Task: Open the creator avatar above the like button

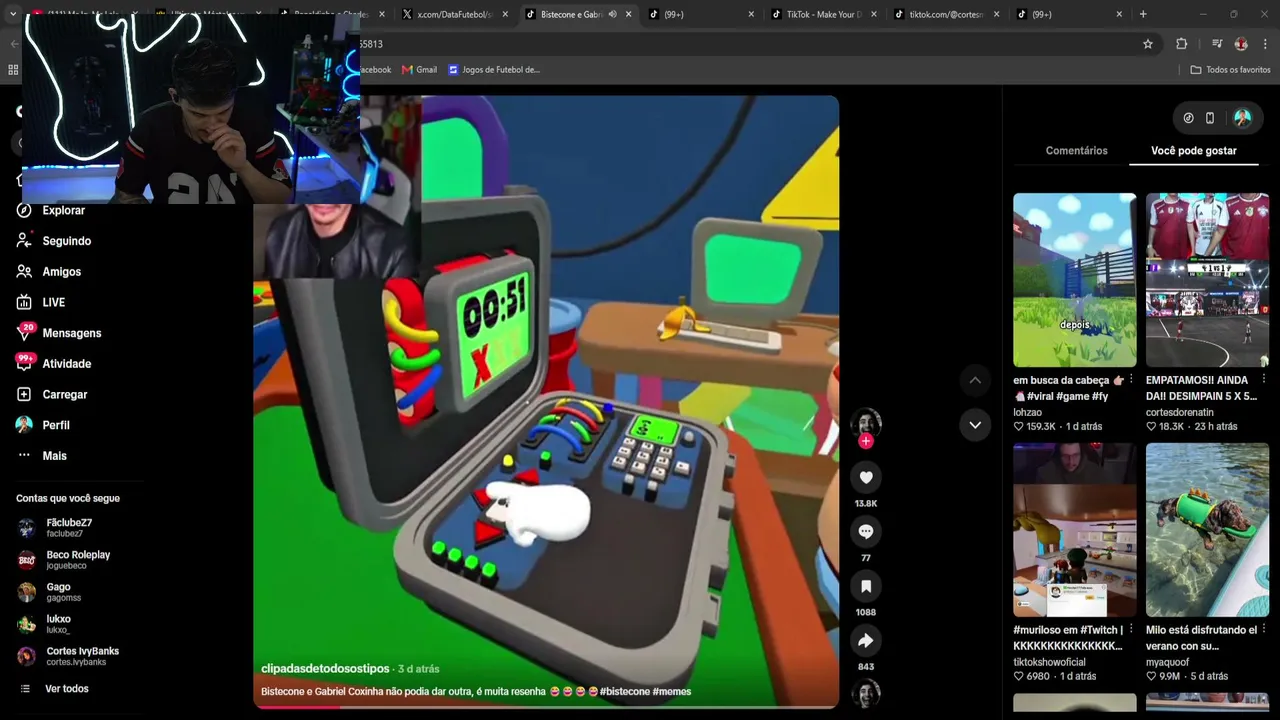Action: 866,423
